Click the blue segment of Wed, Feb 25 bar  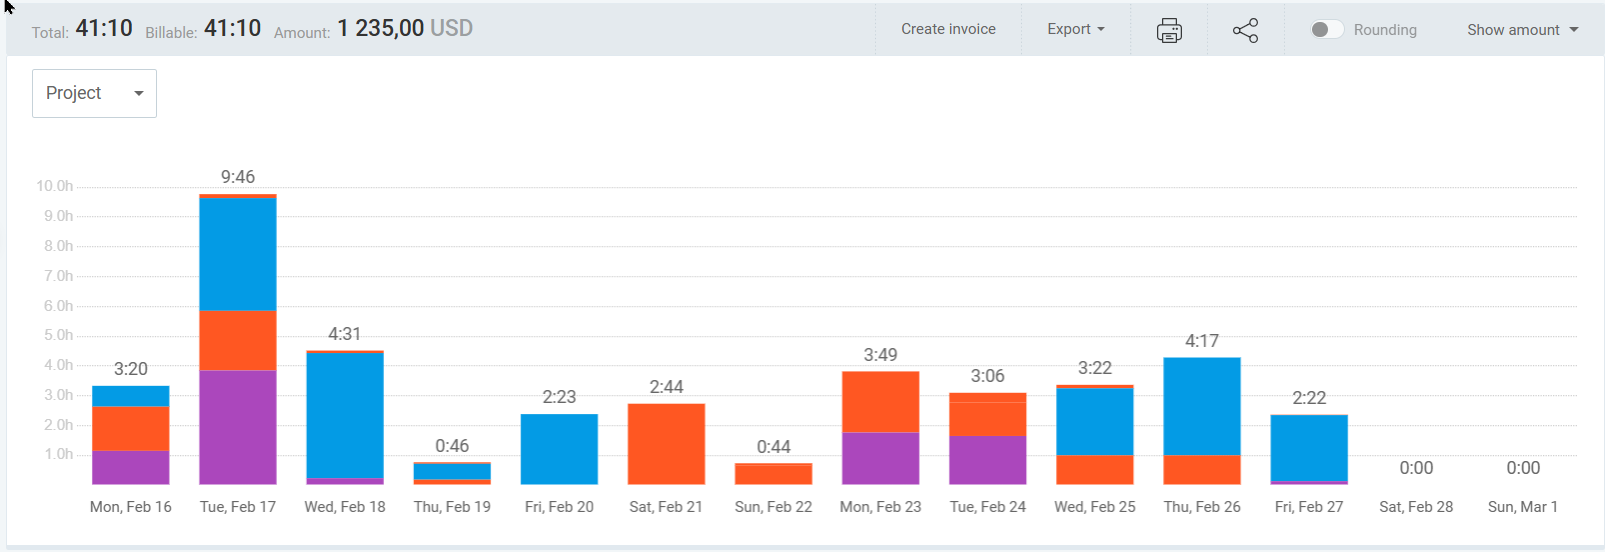[x=1095, y=421]
